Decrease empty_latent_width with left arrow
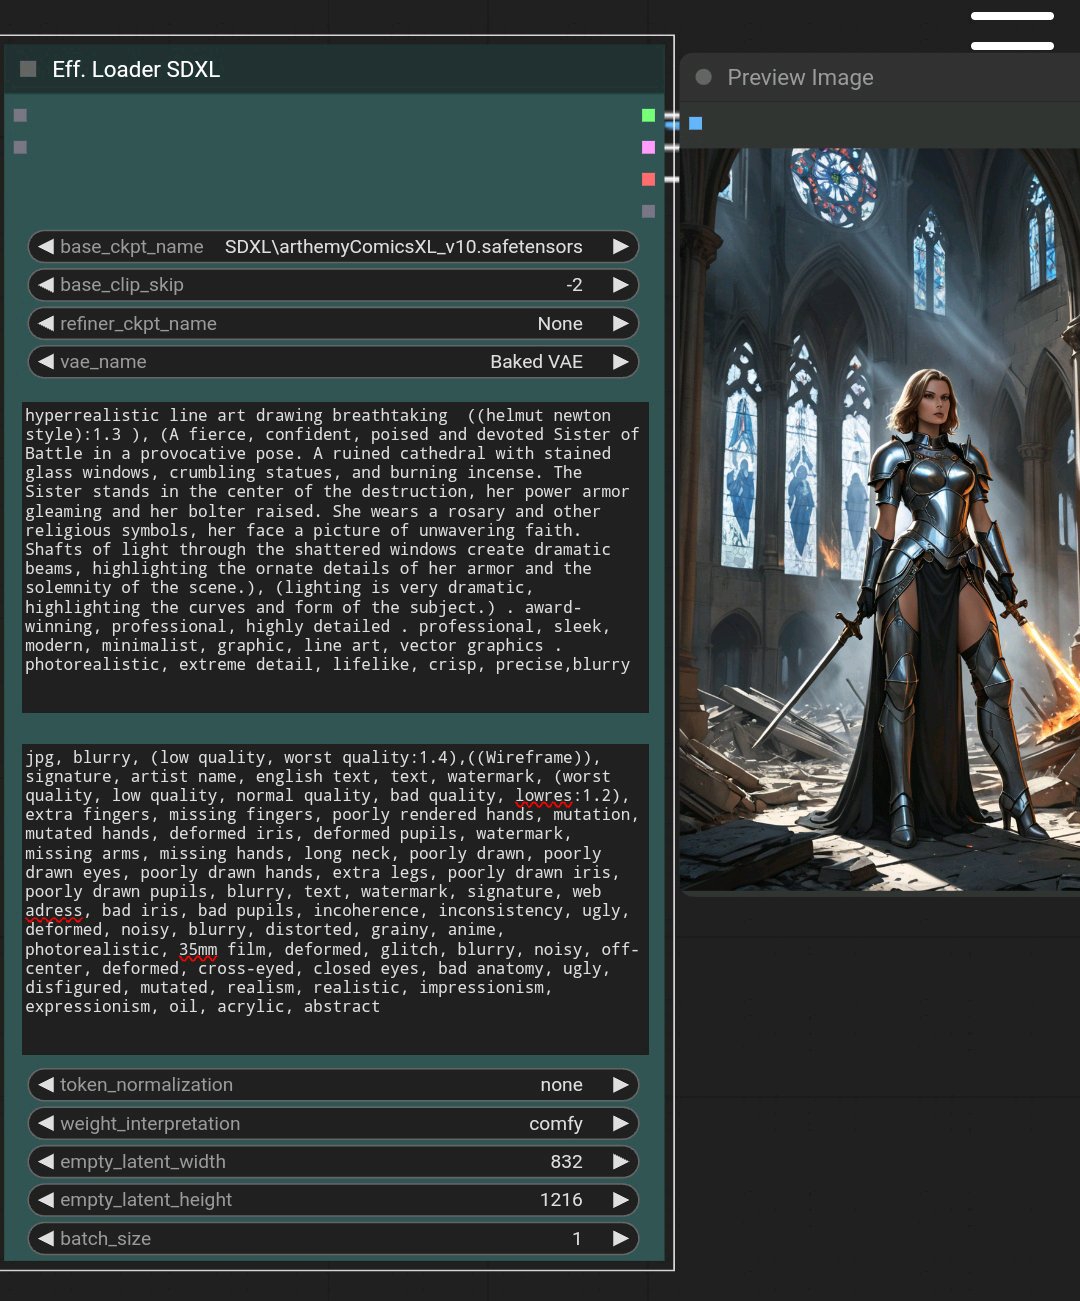Viewport: 1080px width, 1301px height. 46,1161
